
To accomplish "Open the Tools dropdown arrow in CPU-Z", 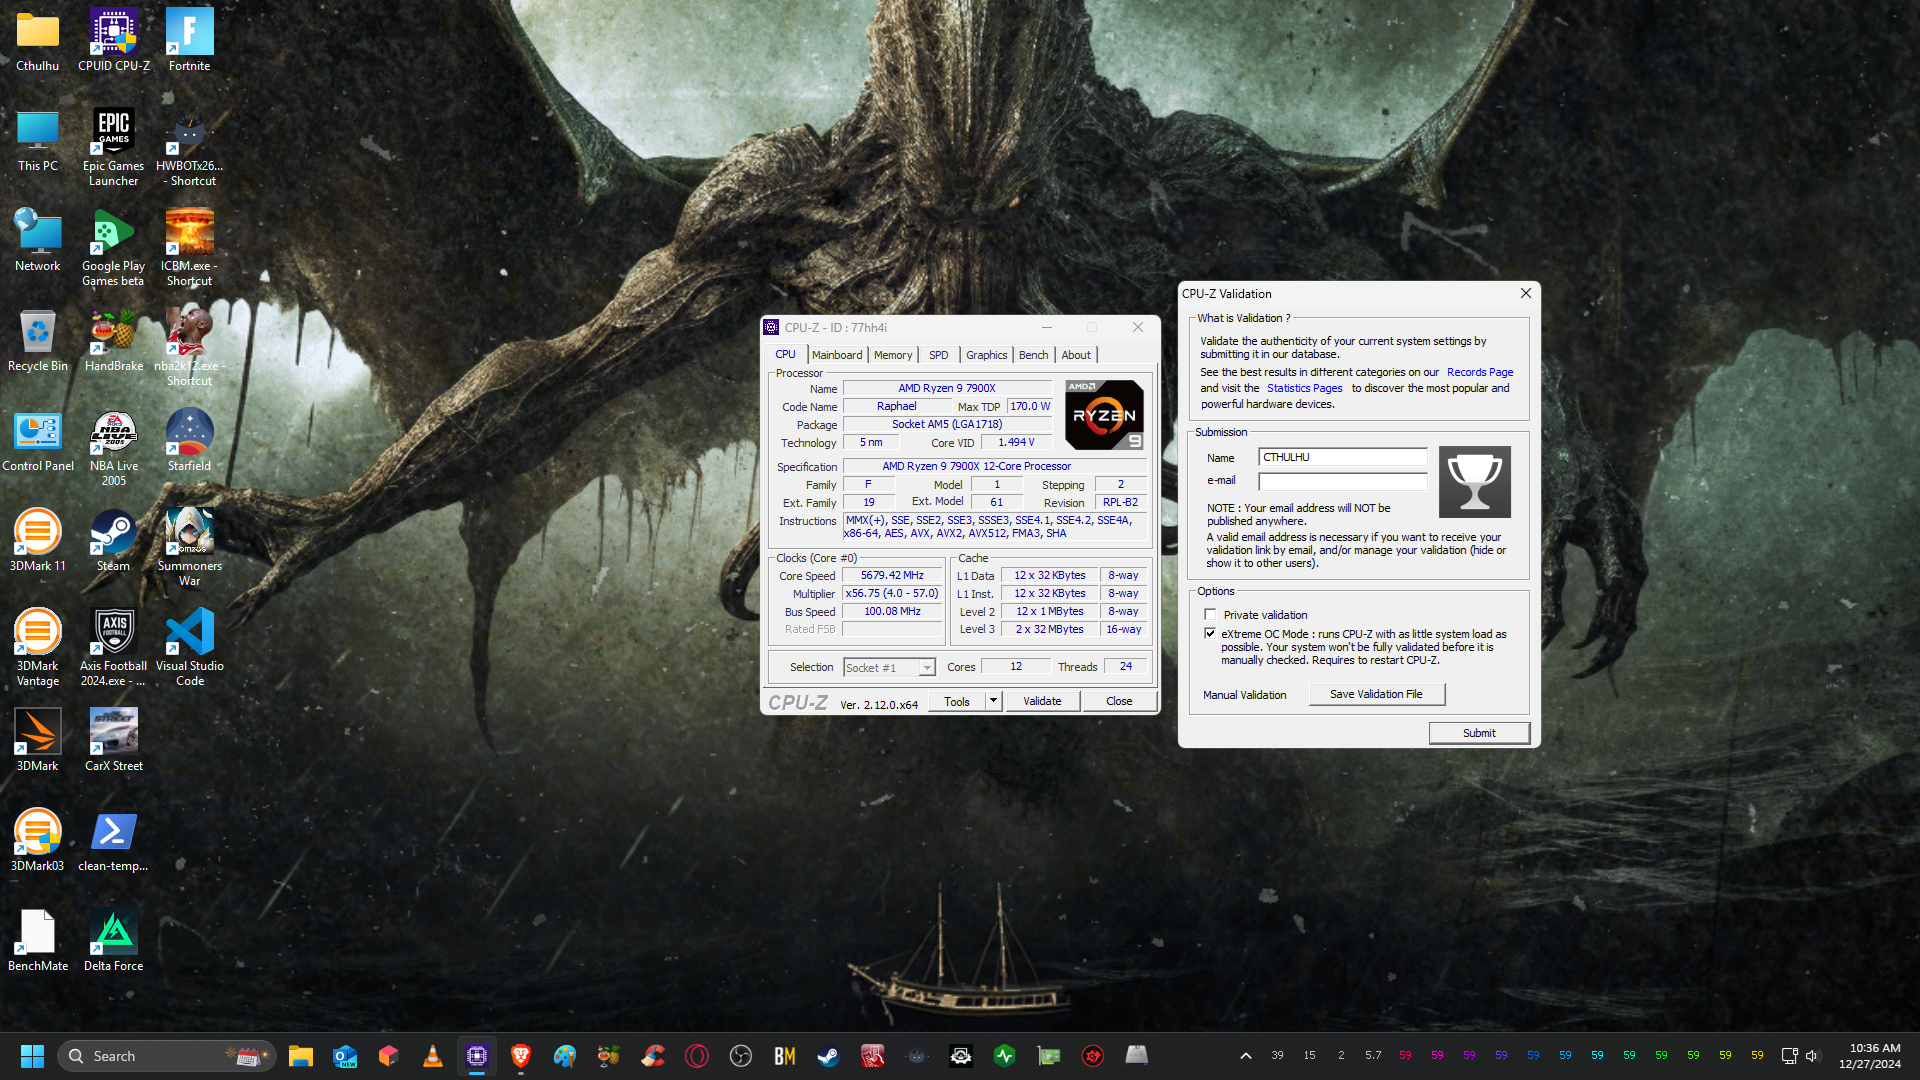I will 993,701.
